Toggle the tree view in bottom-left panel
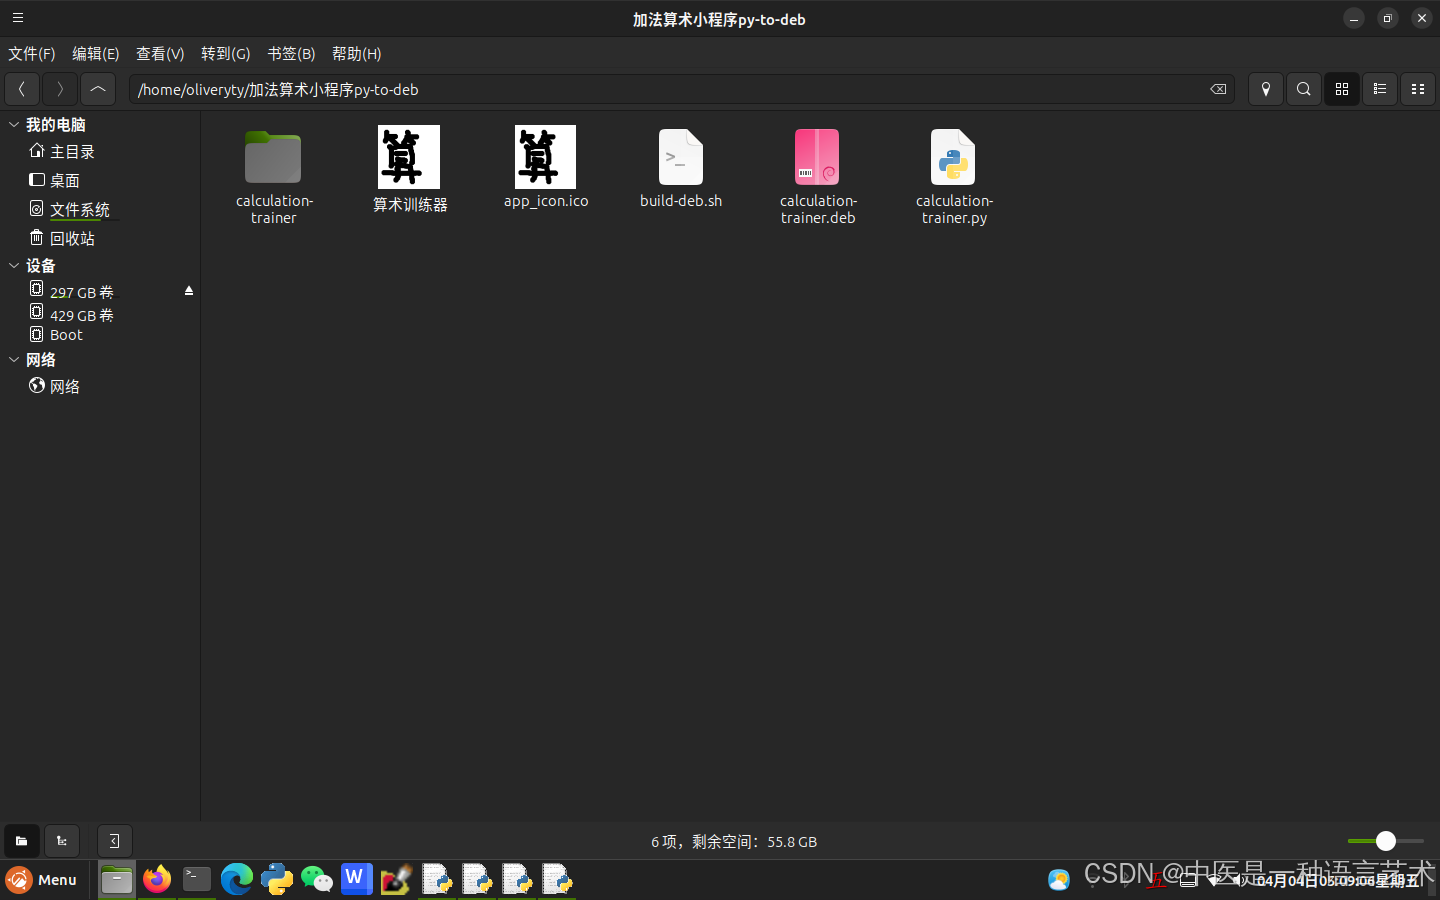 click(61, 841)
